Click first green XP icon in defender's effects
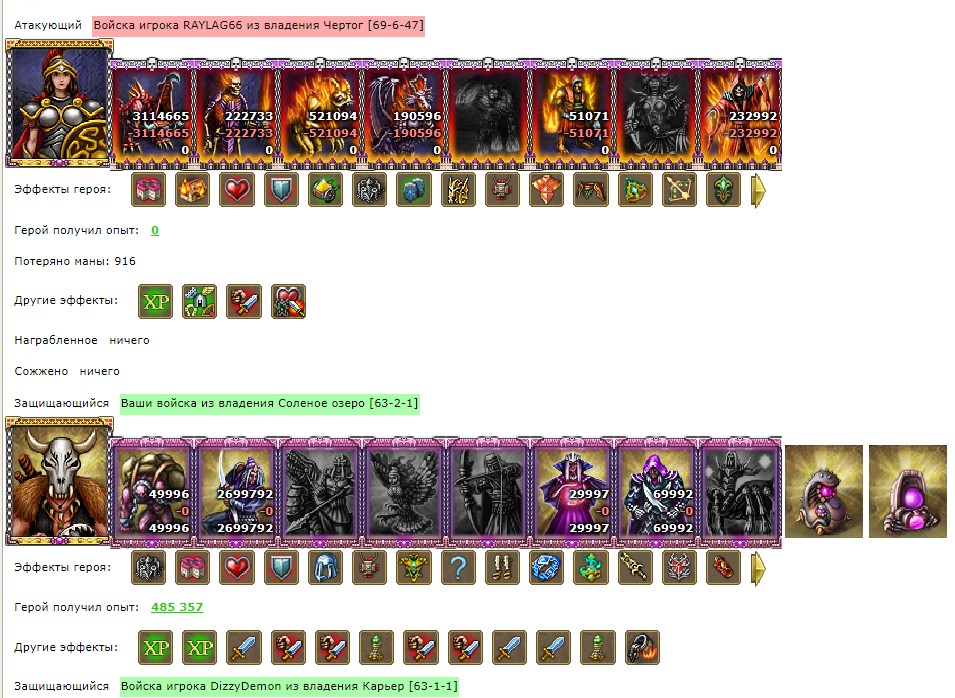 (155, 647)
